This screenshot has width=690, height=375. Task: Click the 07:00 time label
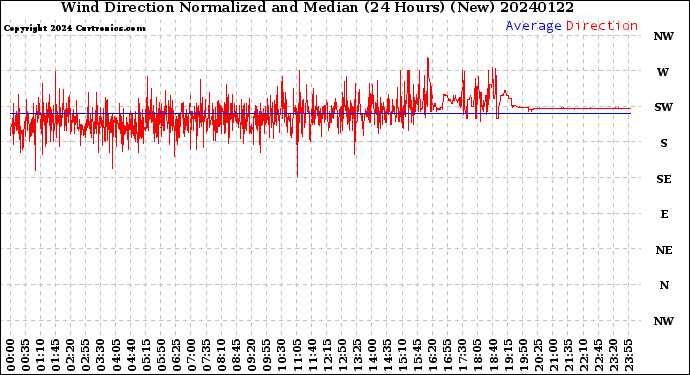coord(191,355)
